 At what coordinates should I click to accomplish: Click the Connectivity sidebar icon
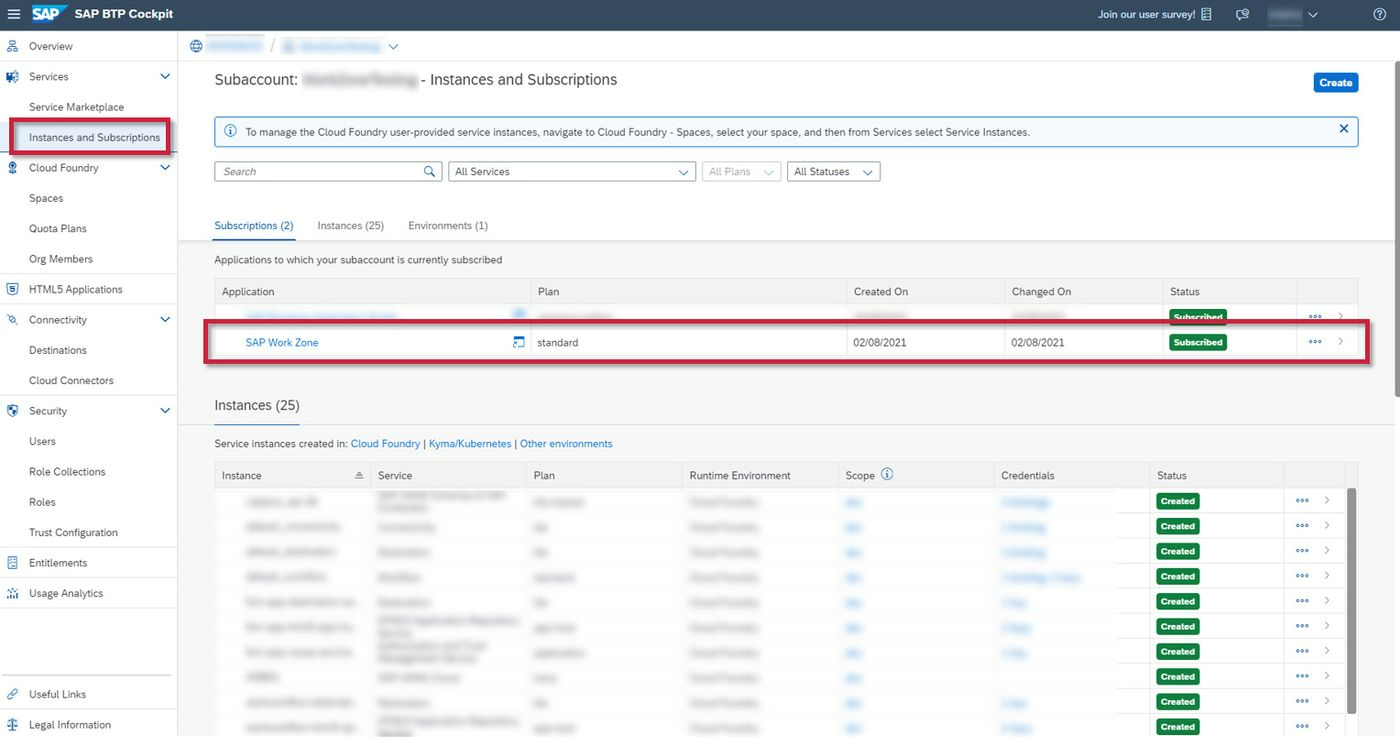pyautogui.click(x=12, y=320)
